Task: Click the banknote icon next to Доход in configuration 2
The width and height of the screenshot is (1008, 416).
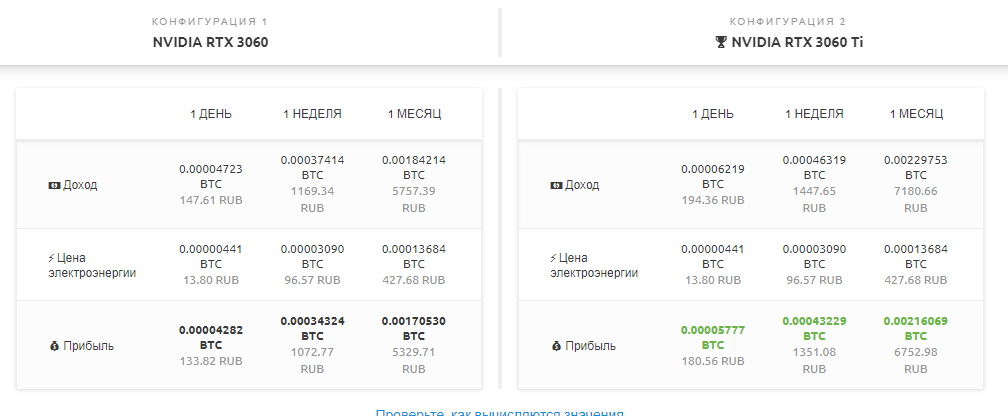Action: pos(557,185)
